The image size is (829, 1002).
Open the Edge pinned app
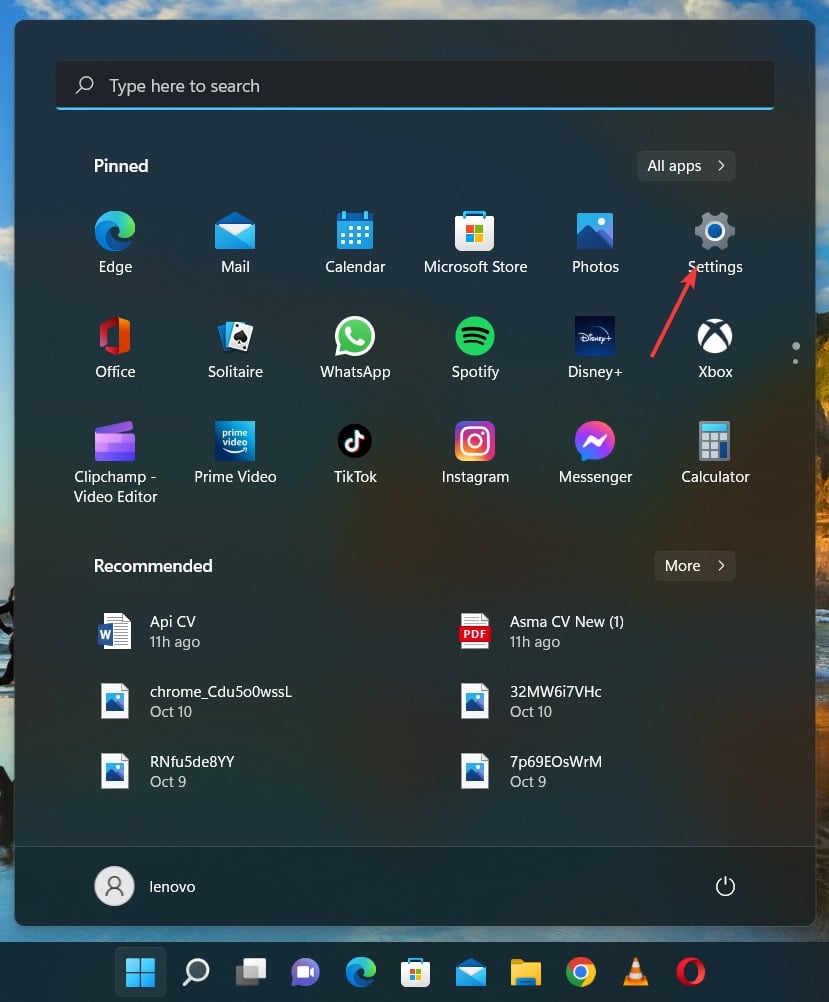[115, 242]
